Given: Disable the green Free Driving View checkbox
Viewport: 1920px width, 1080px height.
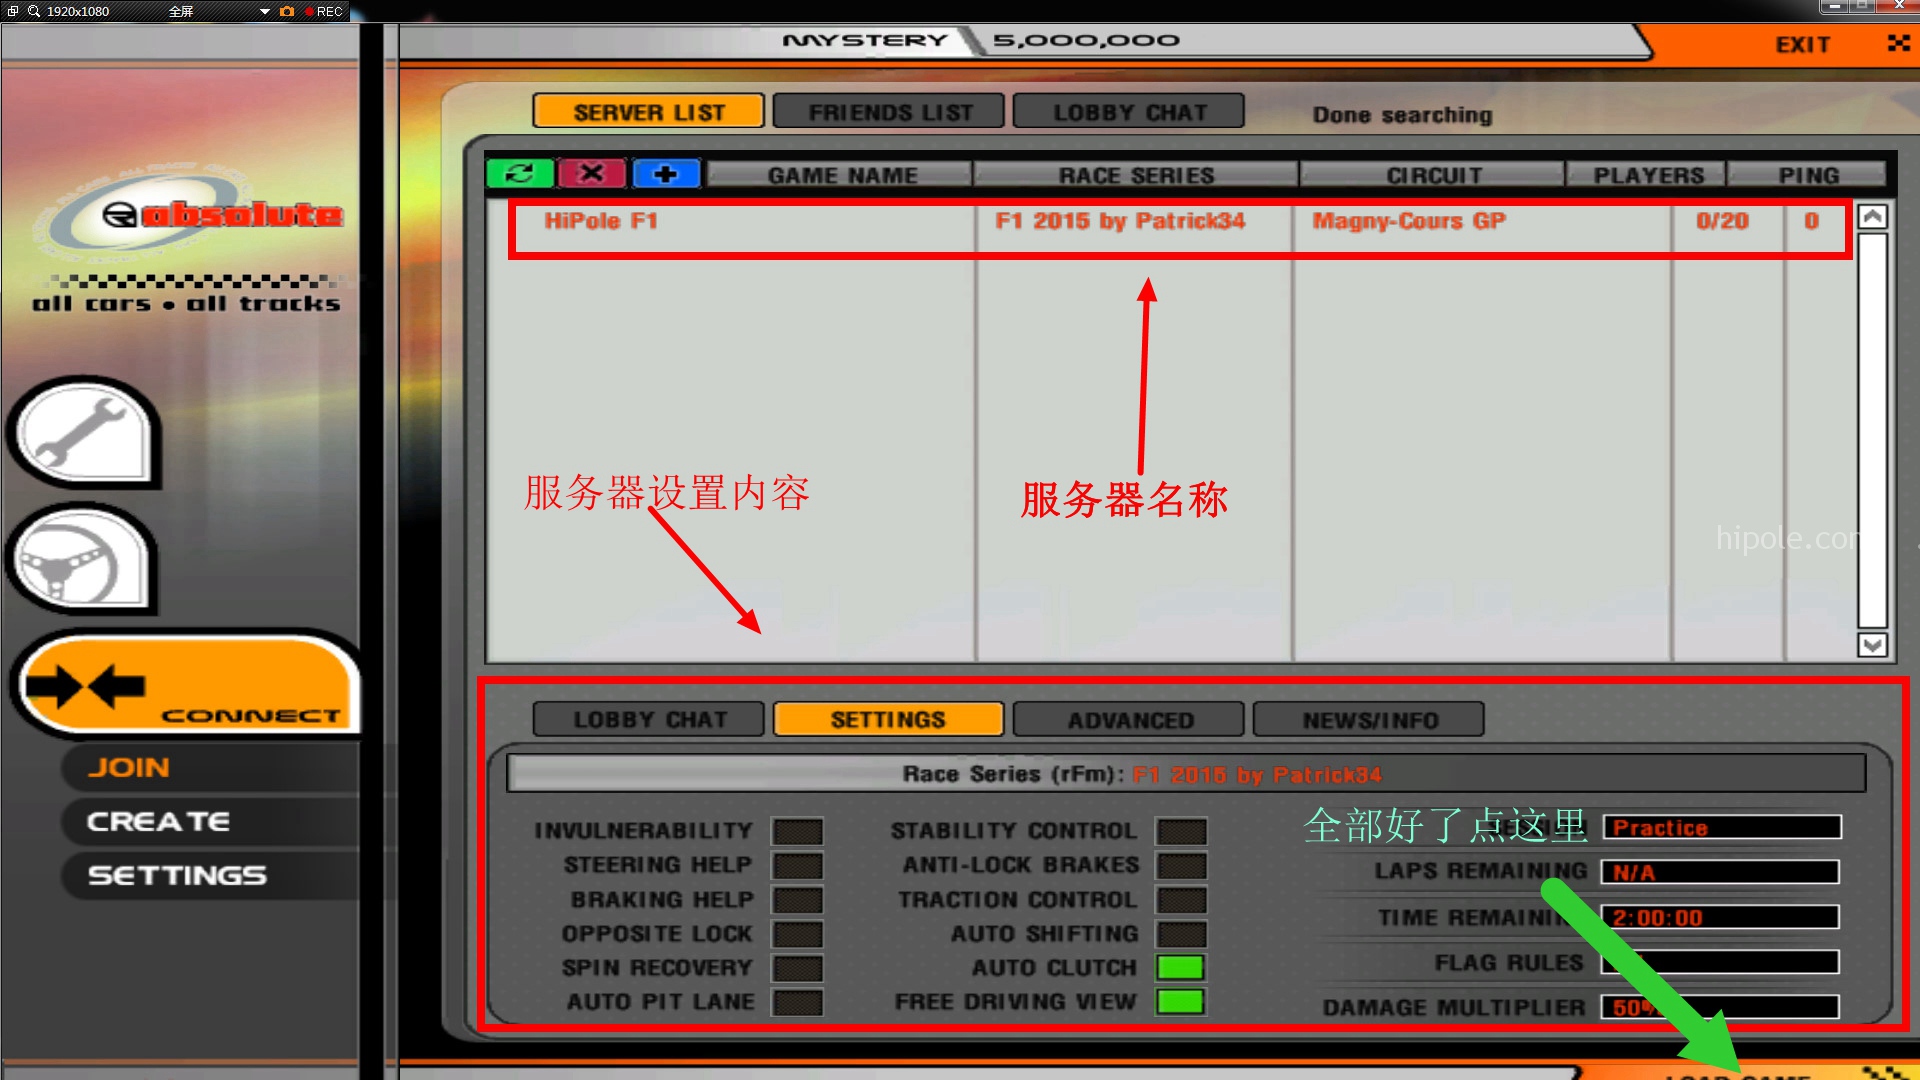Looking at the screenshot, I should (x=1181, y=1002).
